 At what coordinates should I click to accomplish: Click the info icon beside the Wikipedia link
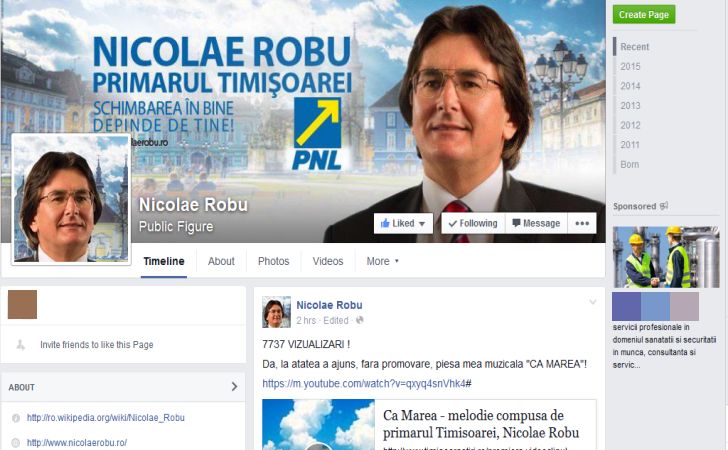tap(16, 418)
